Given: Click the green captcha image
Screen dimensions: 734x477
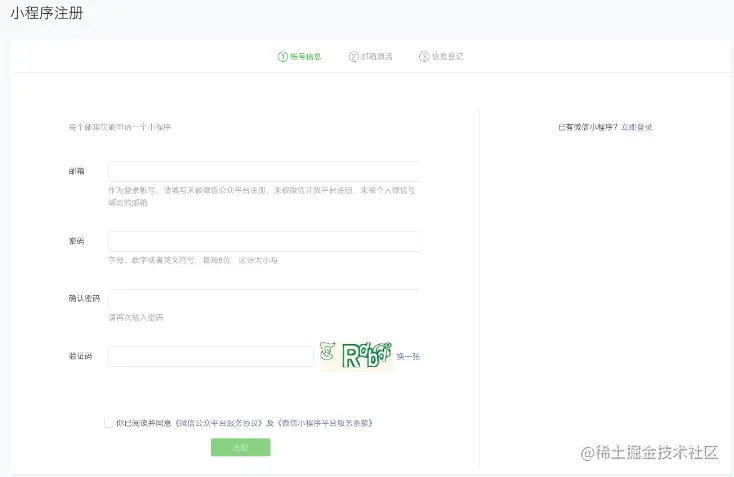Looking at the screenshot, I should point(356,356).
